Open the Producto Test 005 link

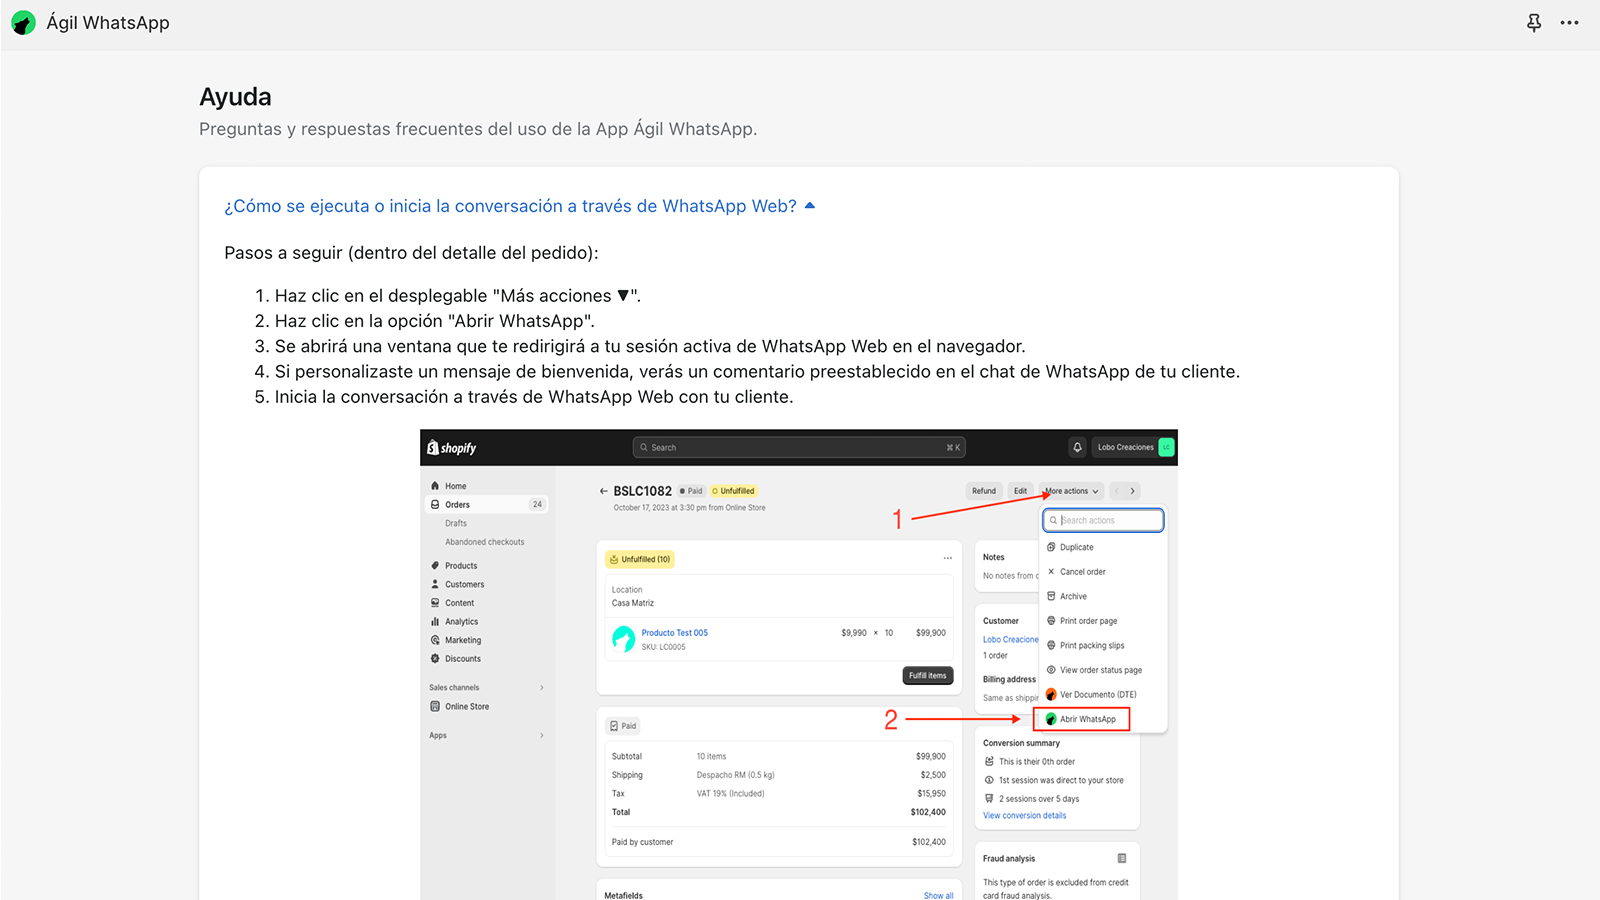[x=674, y=633]
